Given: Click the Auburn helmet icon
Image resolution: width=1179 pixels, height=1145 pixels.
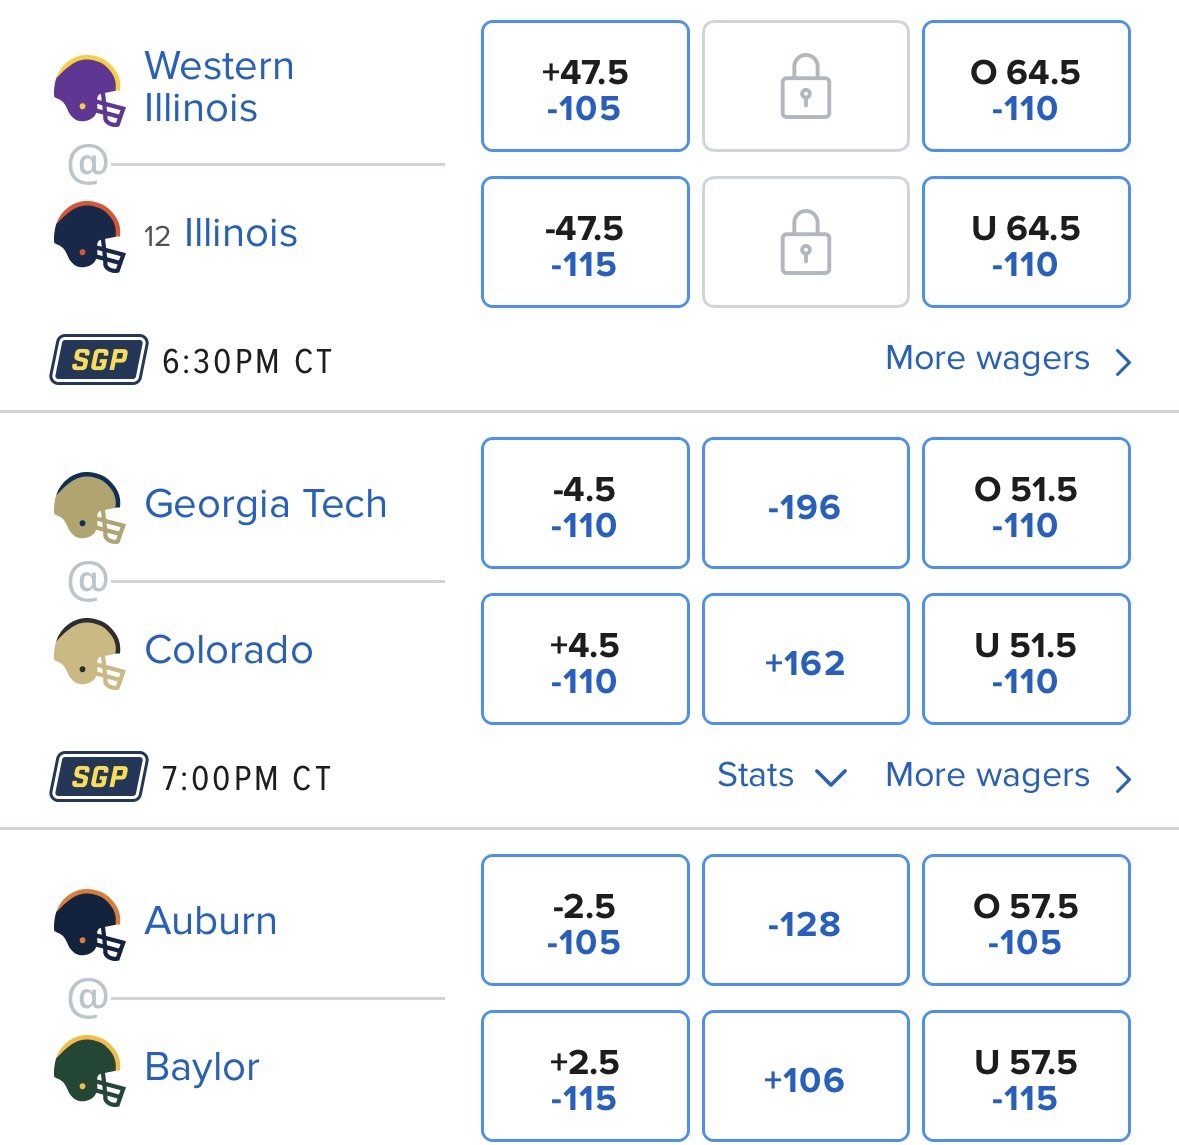Looking at the screenshot, I should [89, 925].
